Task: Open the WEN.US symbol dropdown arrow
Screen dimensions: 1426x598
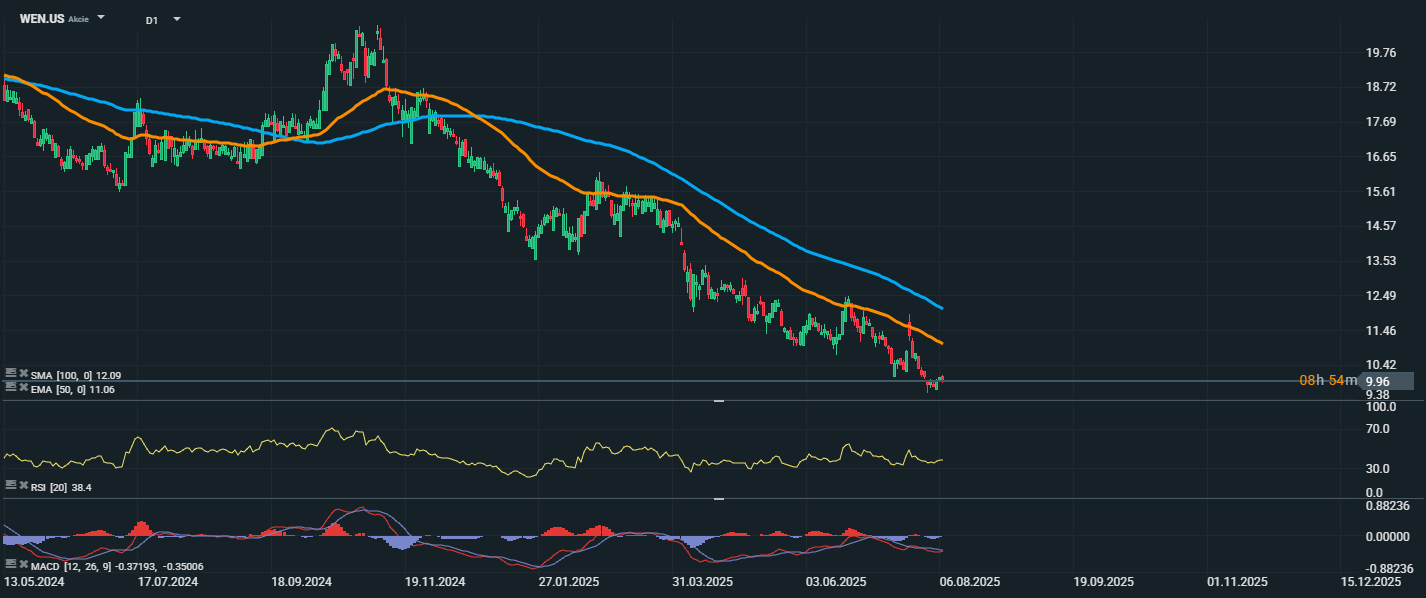Action: click(x=101, y=18)
